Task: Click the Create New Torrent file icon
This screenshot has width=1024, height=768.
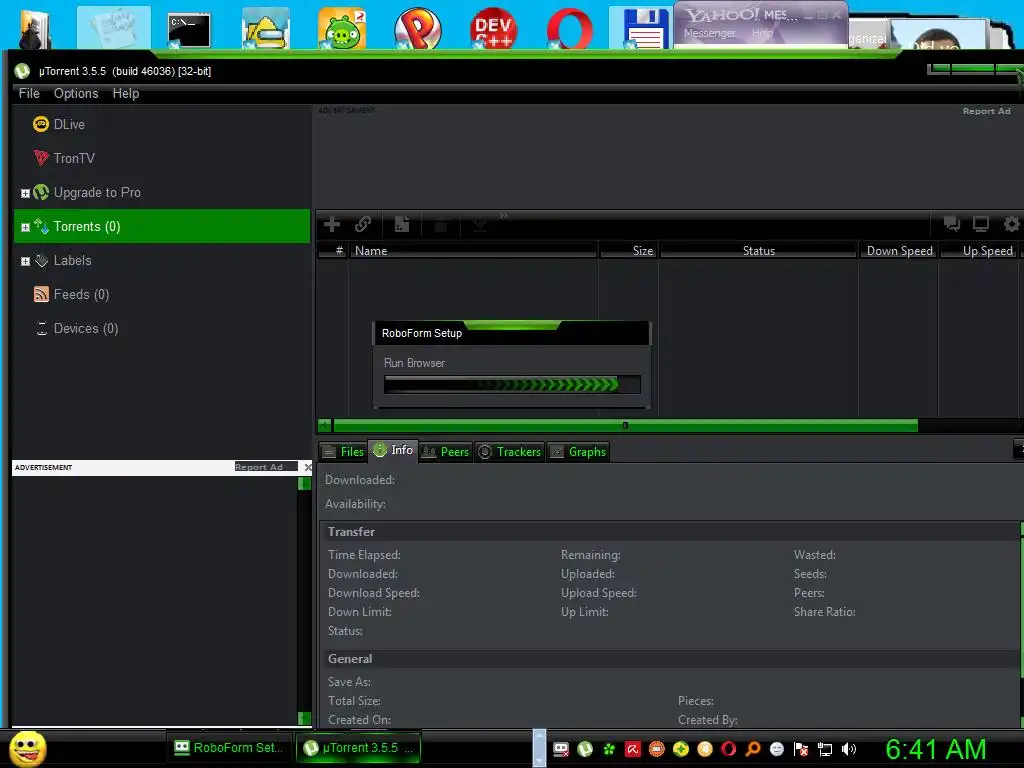Action: tap(402, 225)
